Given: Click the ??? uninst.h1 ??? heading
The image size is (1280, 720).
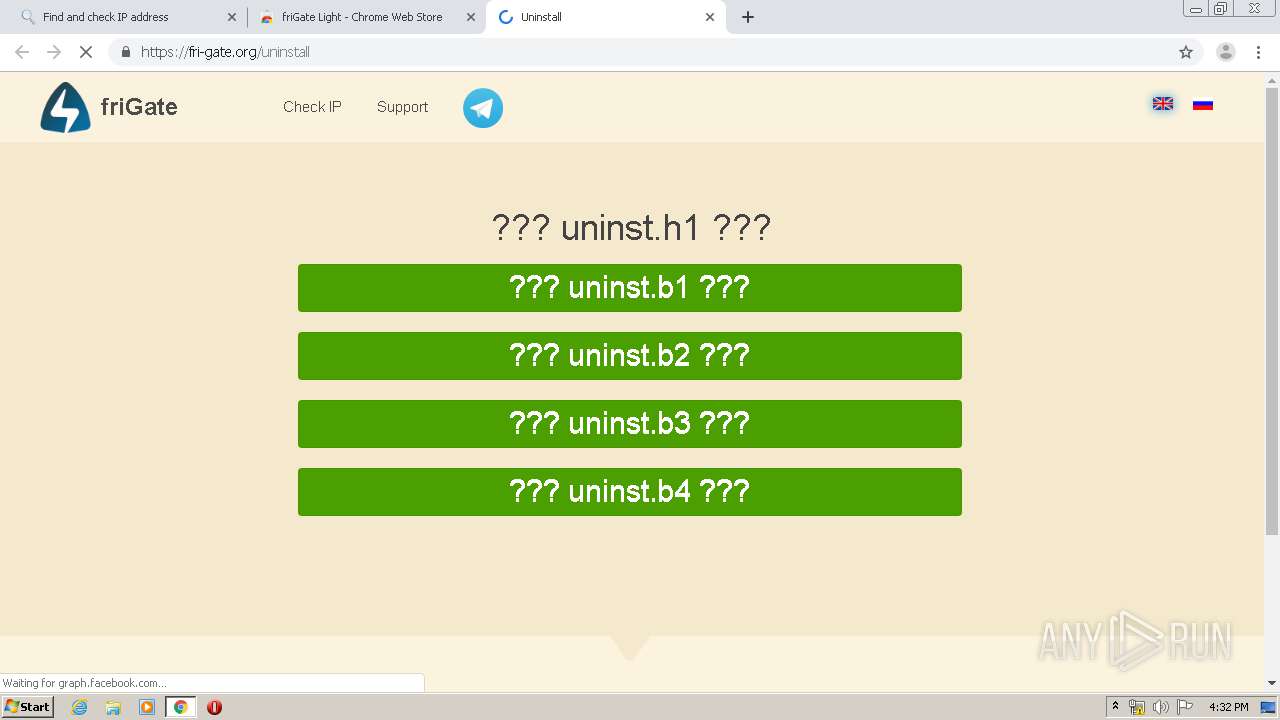Looking at the screenshot, I should pyautogui.click(x=631, y=228).
